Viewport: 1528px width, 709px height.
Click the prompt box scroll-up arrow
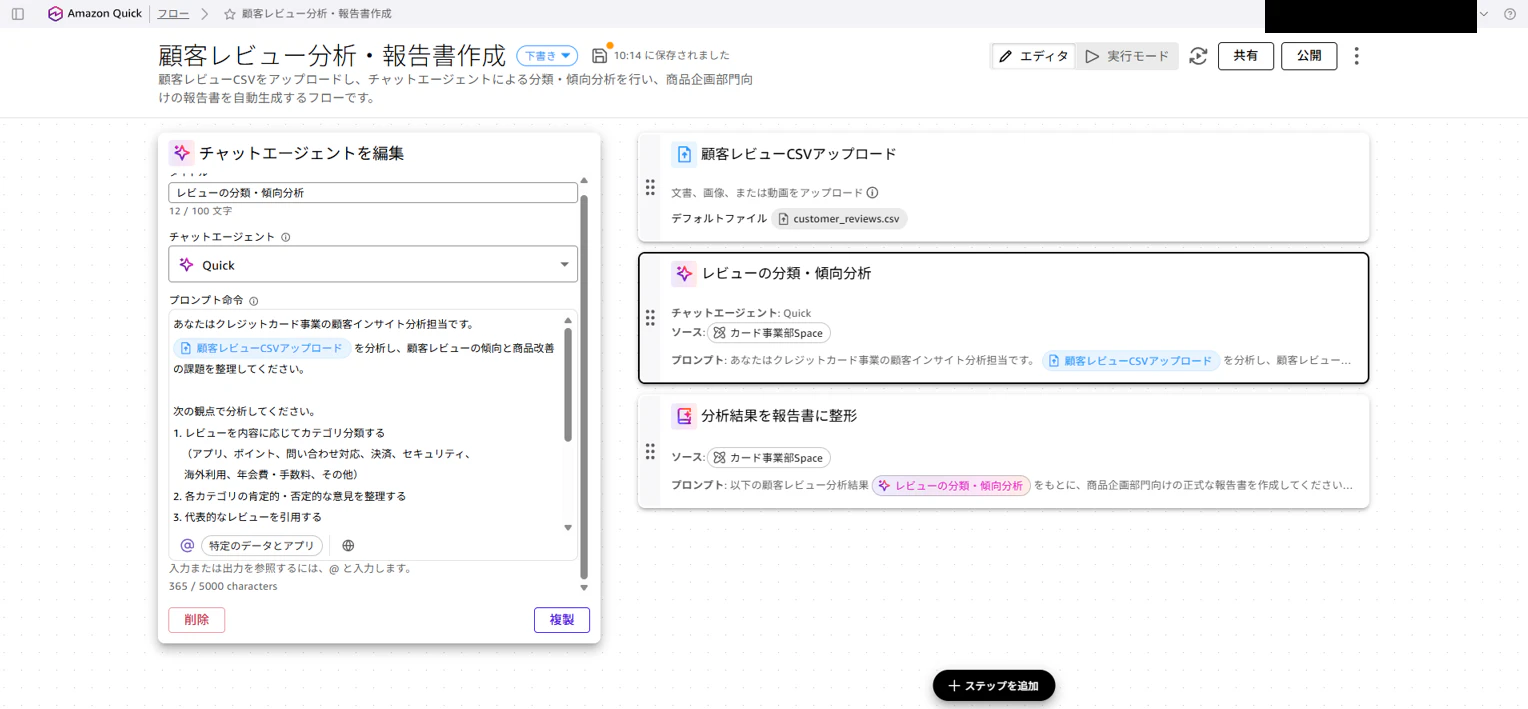click(568, 321)
